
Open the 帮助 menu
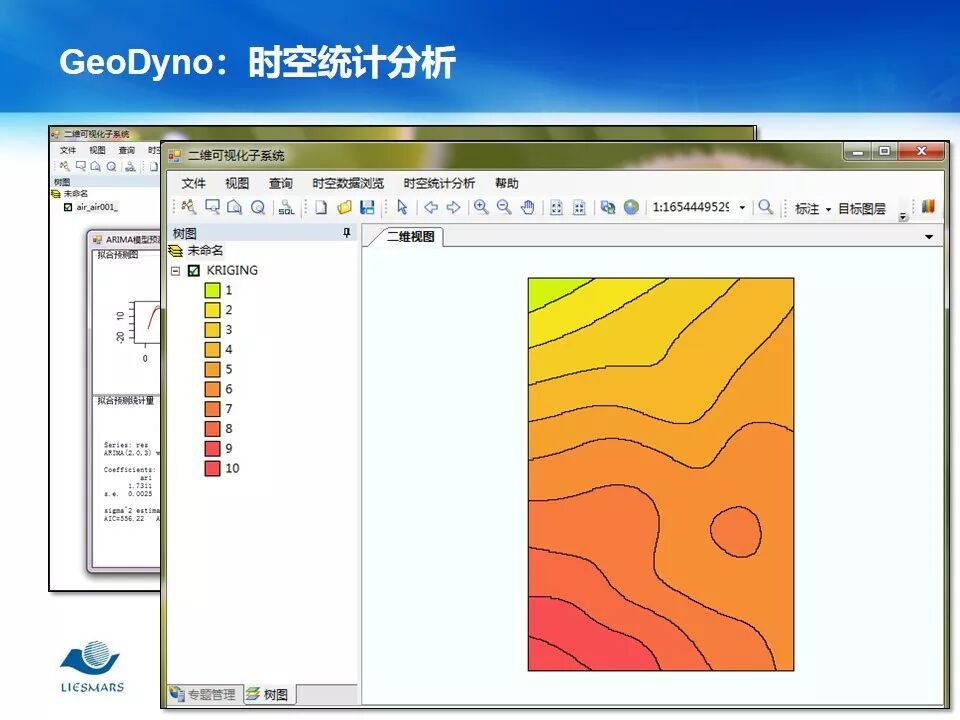(x=507, y=183)
